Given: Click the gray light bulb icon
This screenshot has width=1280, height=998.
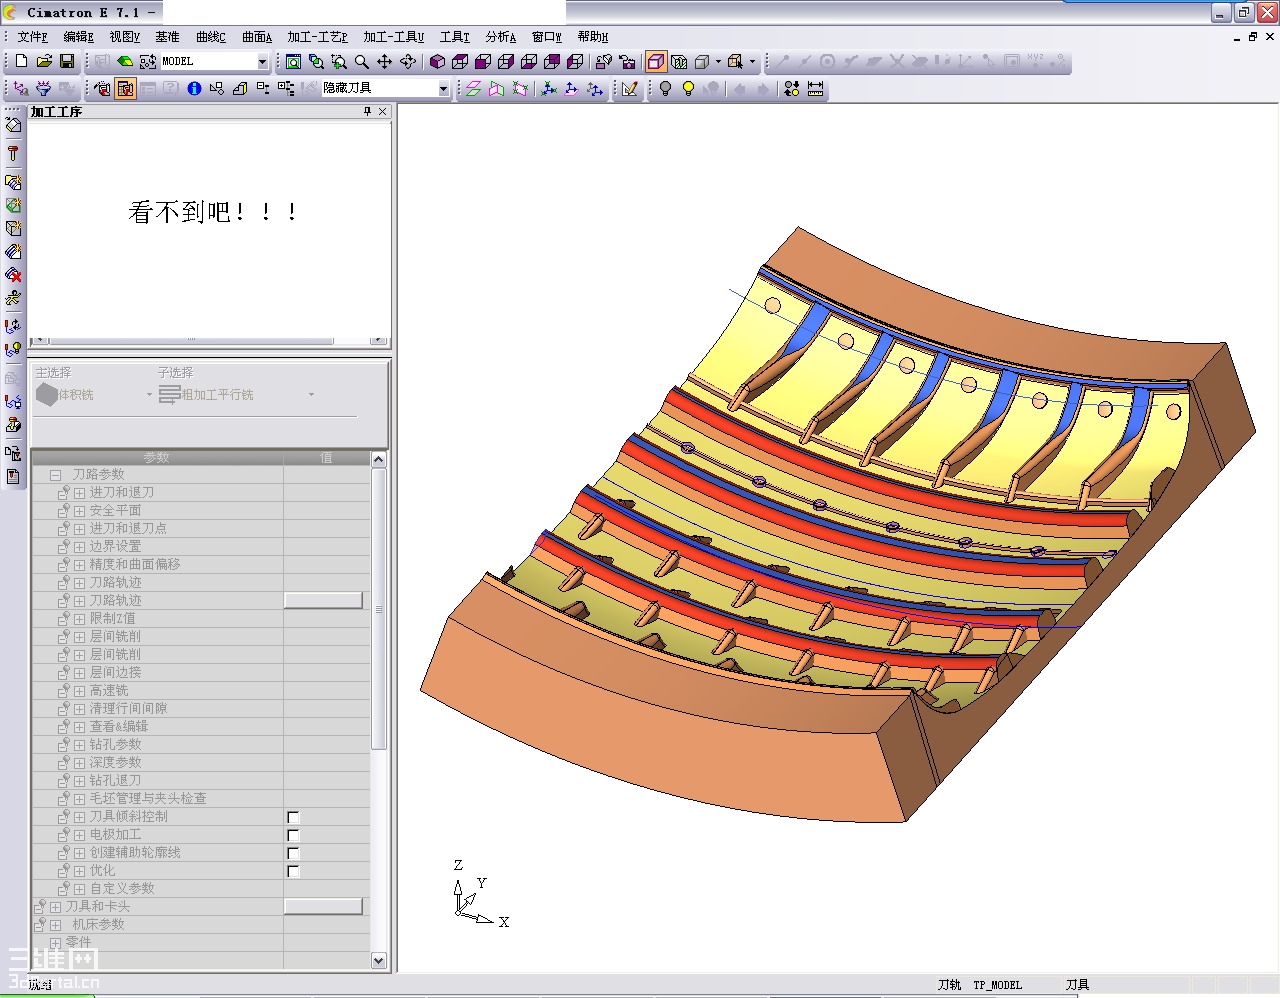Looking at the screenshot, I should click(x=665, y=89).
